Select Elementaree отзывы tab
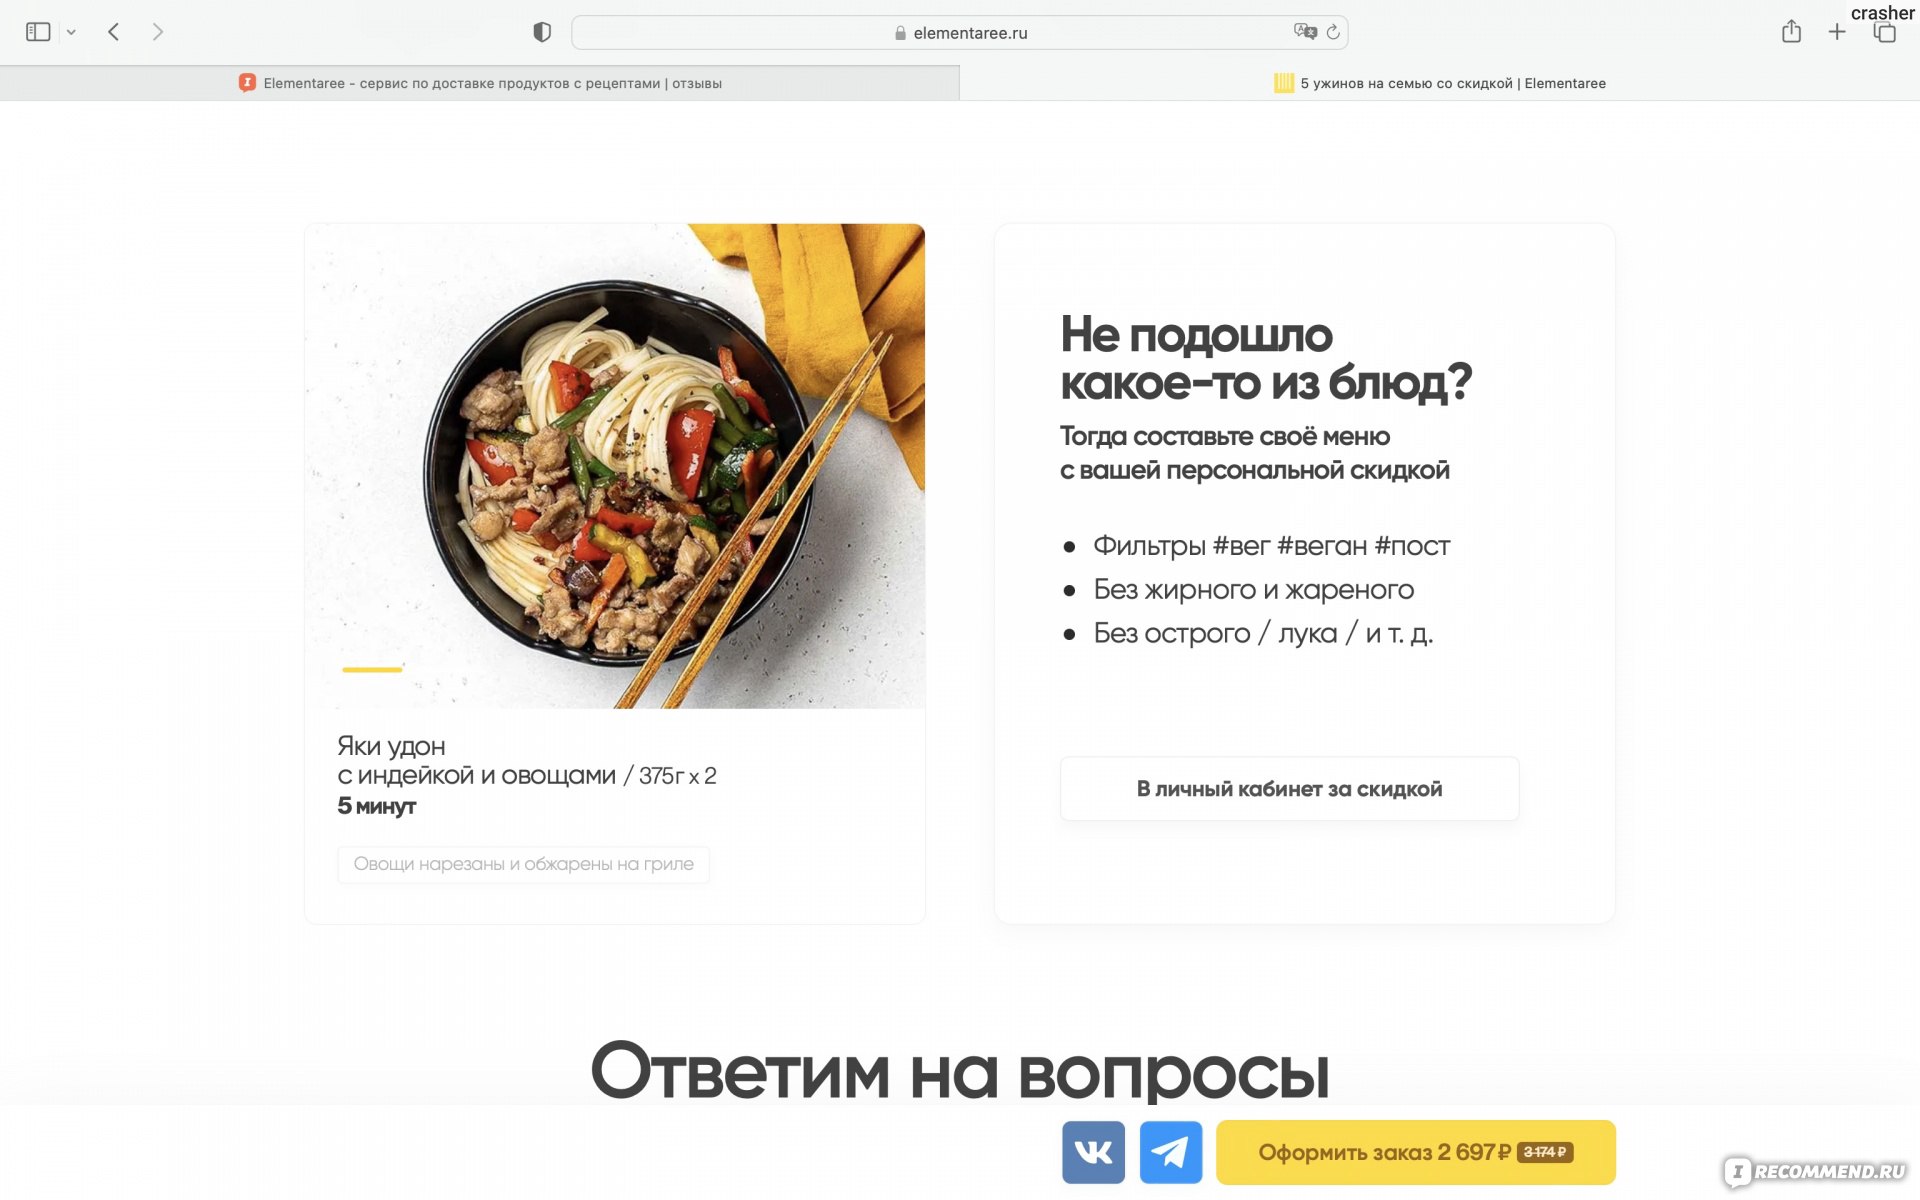This screenshot has width=1920, height=1200. point(480,83)
